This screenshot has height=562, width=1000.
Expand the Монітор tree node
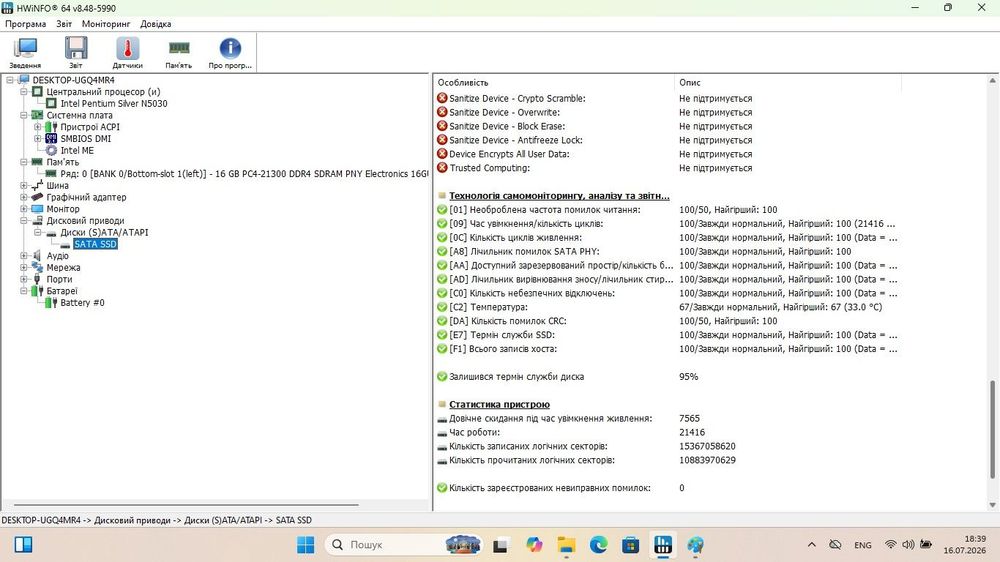point(24,209)
